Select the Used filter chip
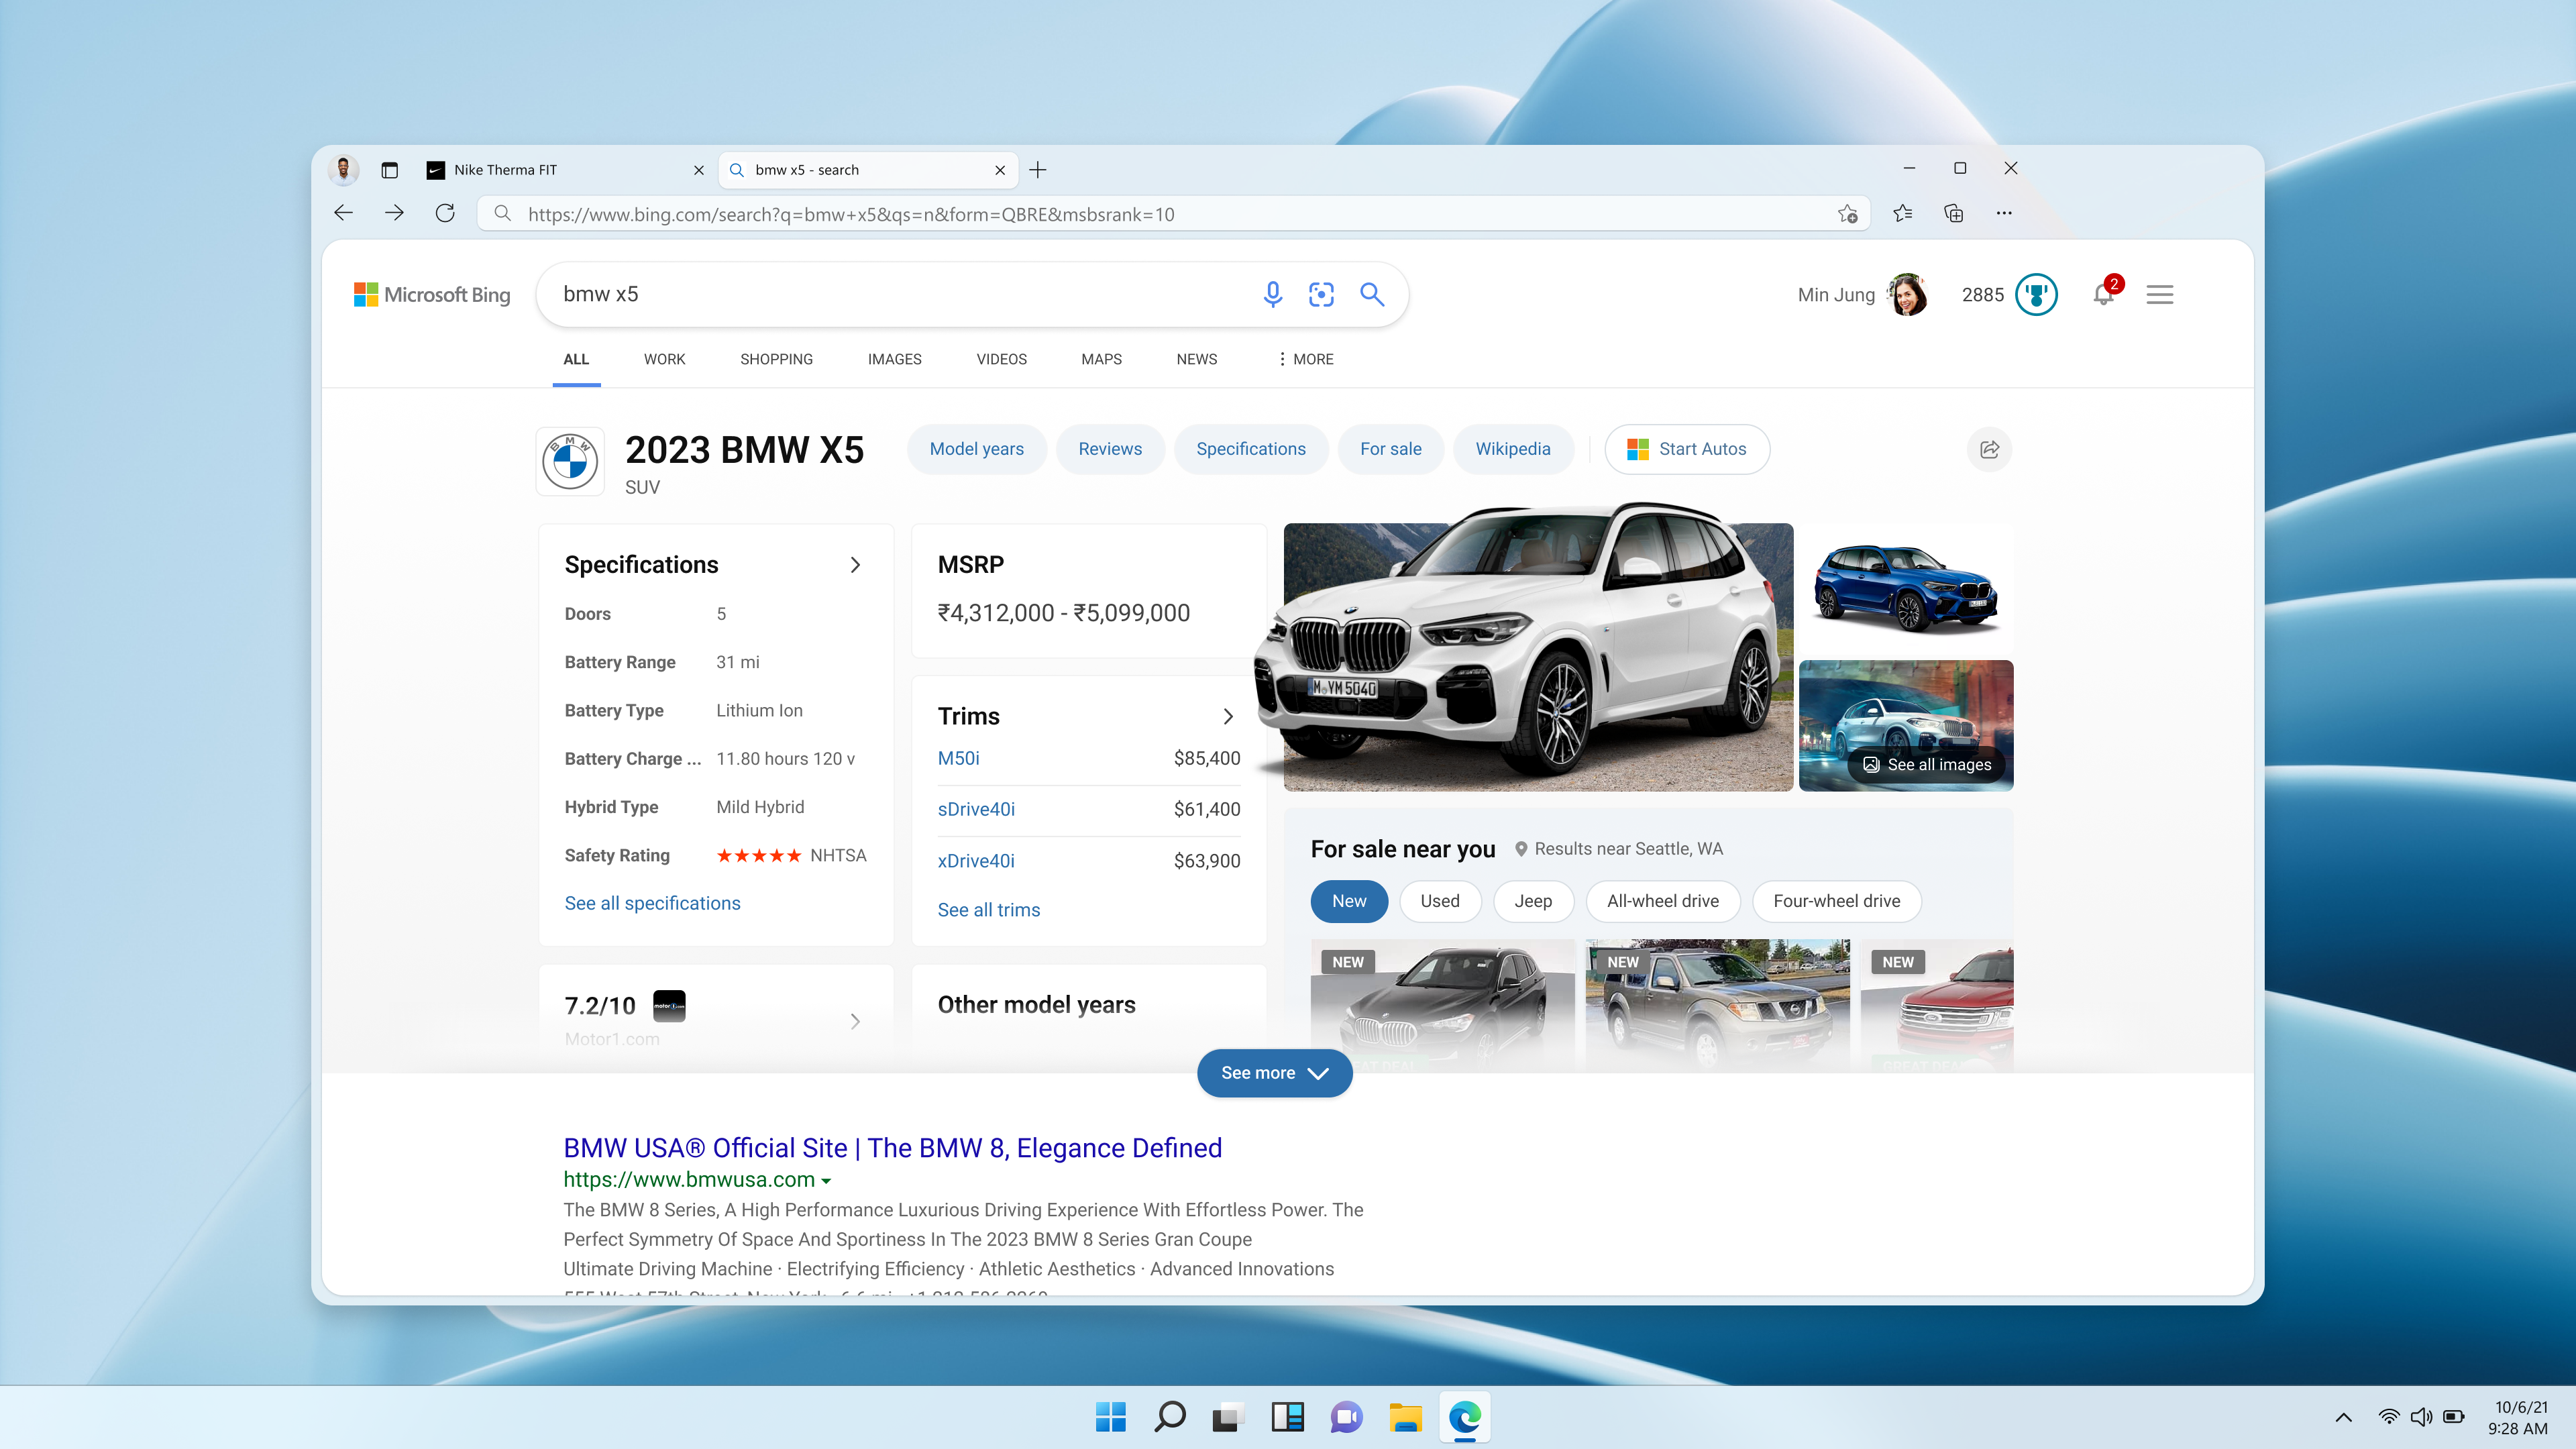 [1440, 901]
